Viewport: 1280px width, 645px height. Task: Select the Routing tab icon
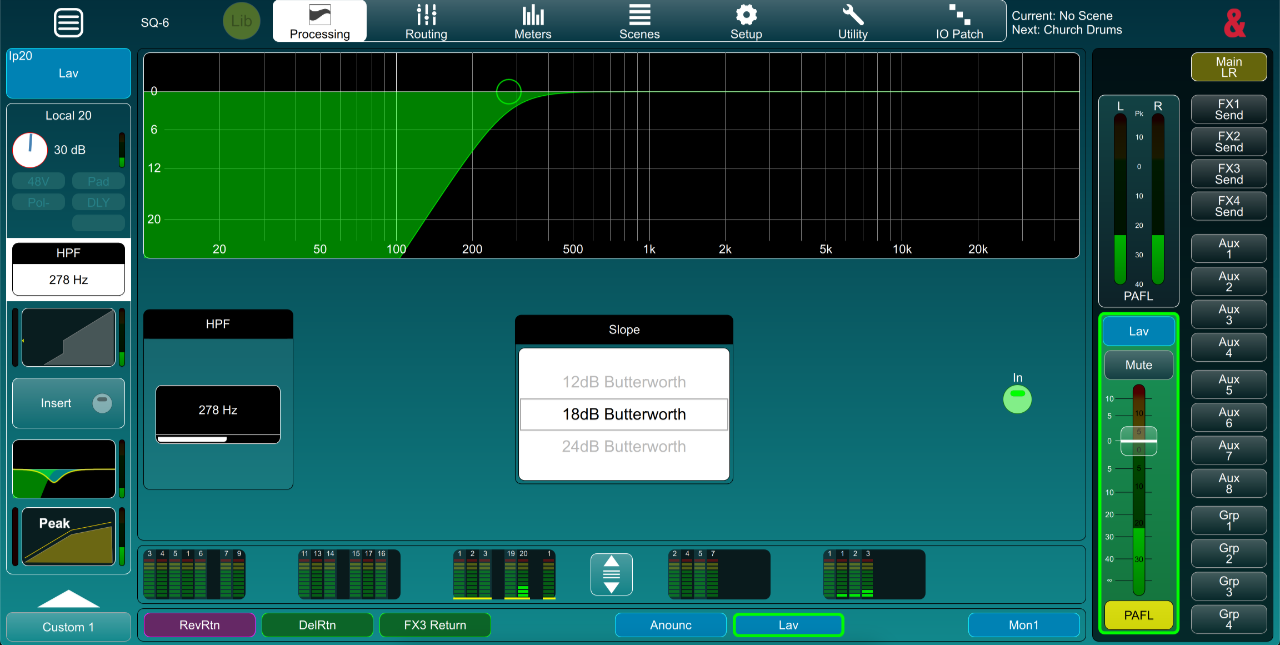click(x=426, y=21)
